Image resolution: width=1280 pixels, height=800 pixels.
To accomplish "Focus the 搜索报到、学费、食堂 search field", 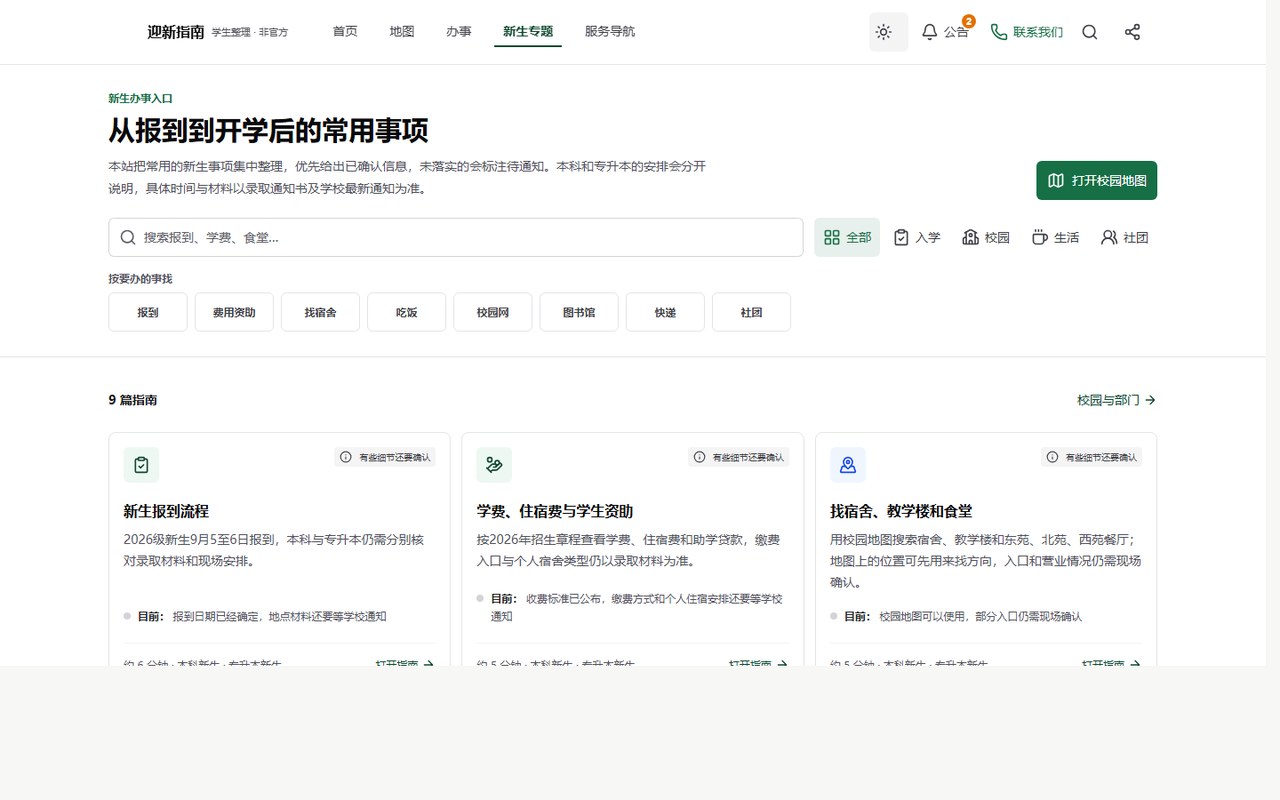I will point(455,237).
